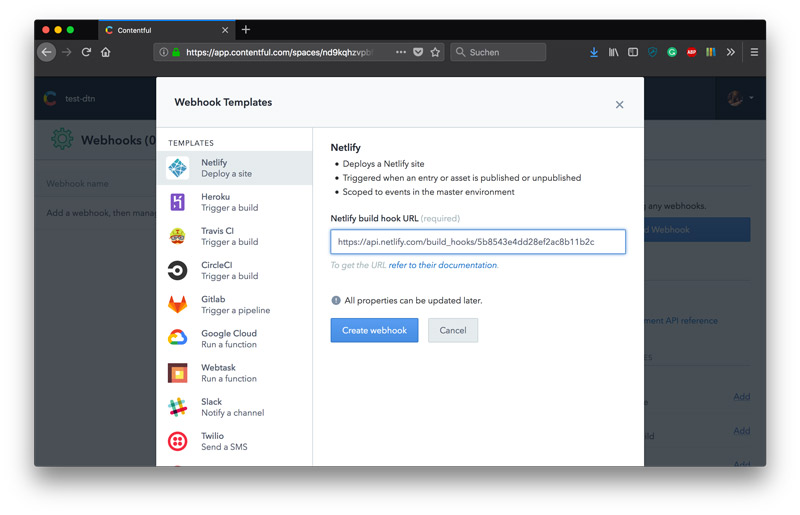Pick the Slack logo icon
The height and width of the screenshot is (515, 800).
pyautogui.click(x=178, y=407)
